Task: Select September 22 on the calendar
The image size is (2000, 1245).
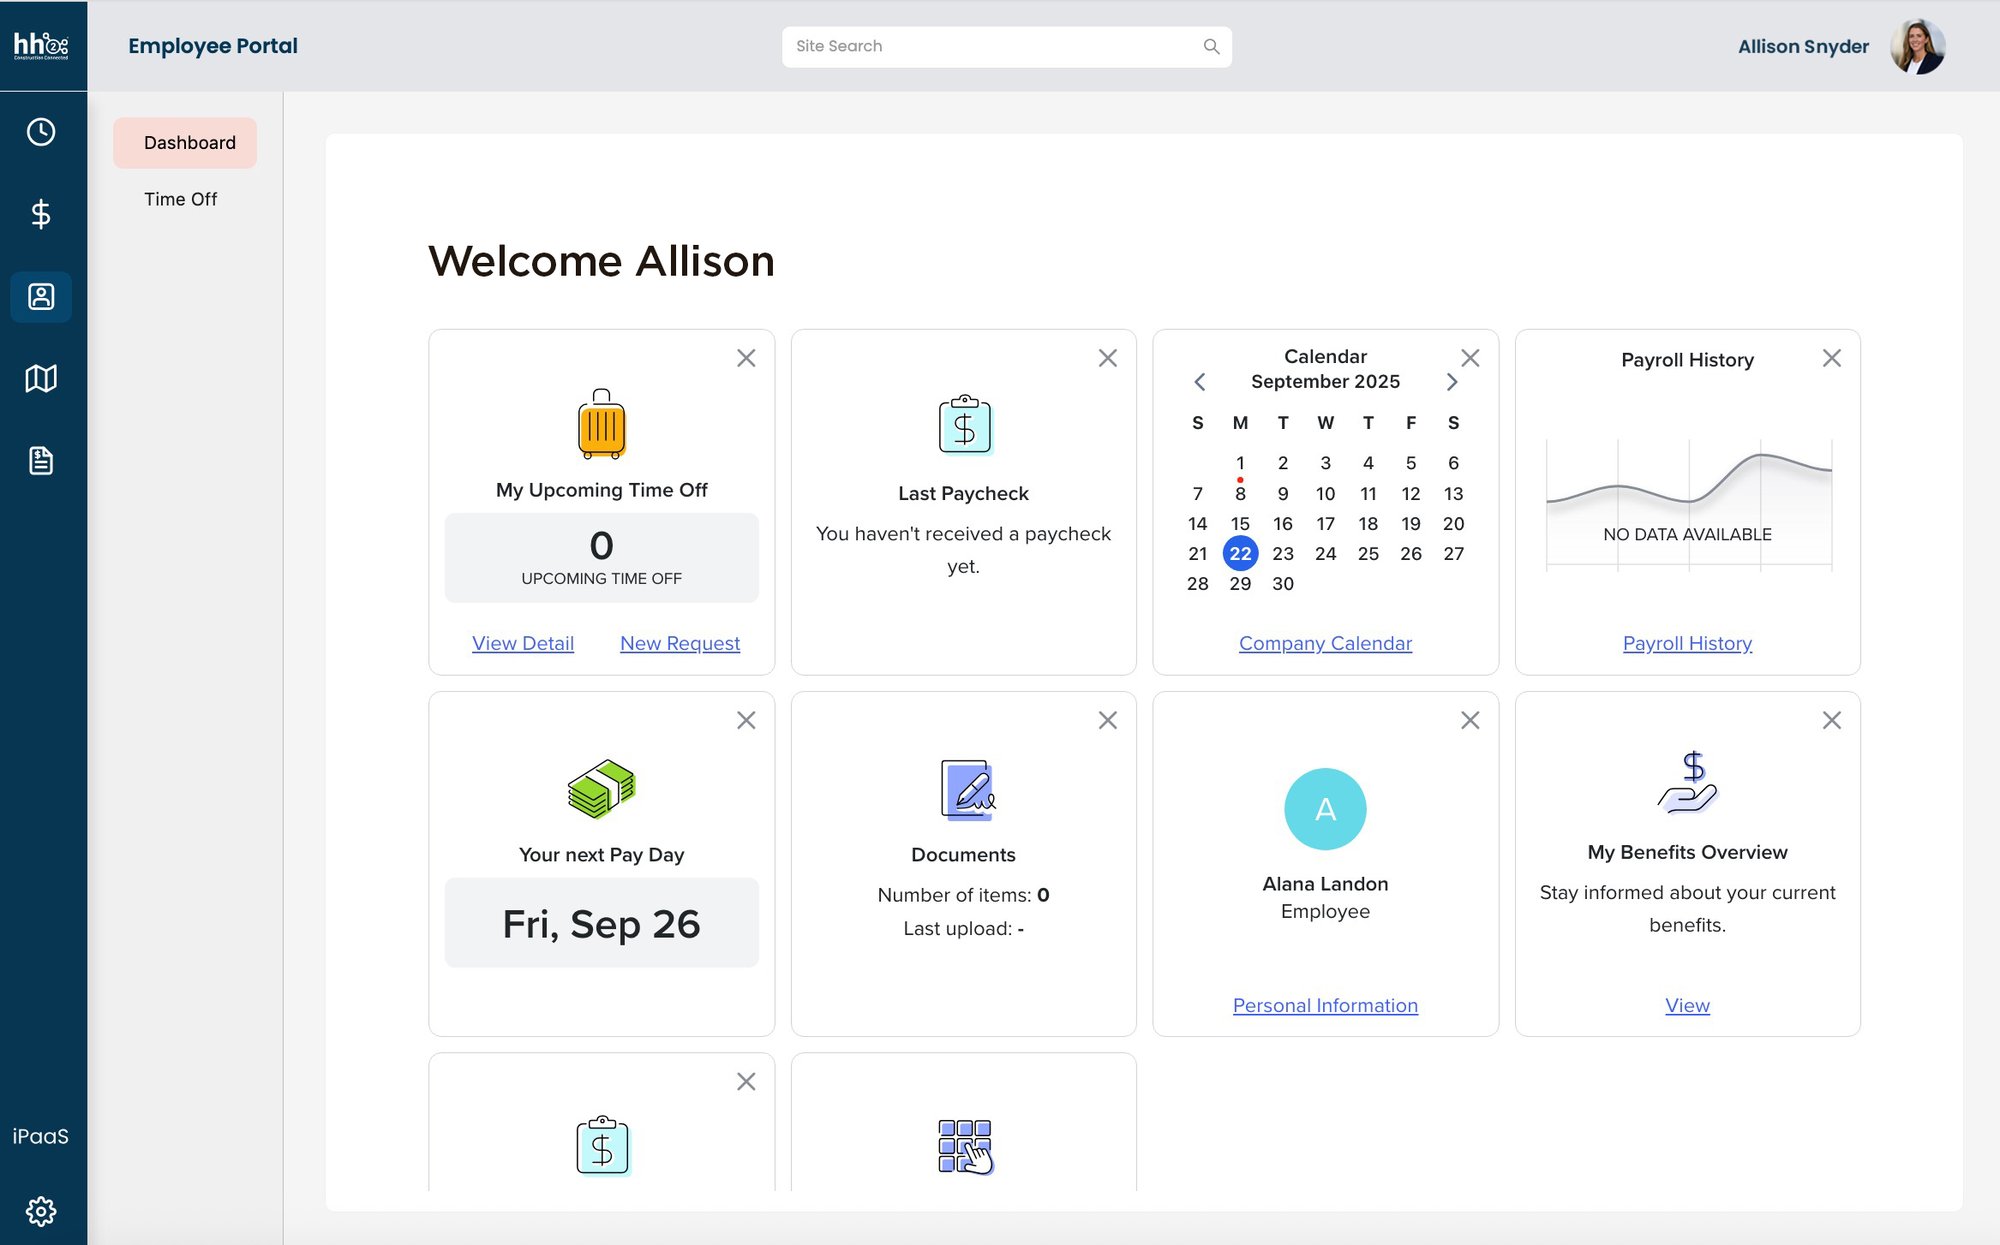Action: 1240,553
